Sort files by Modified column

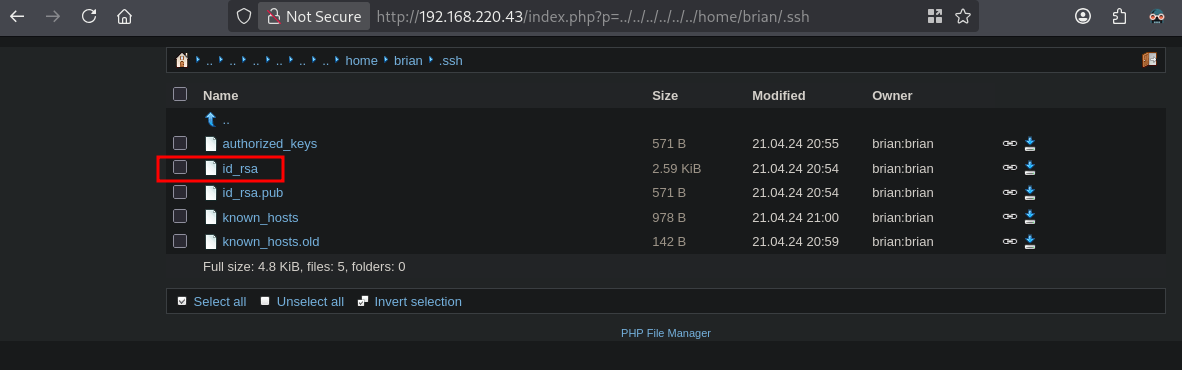(x=779, y=96)
